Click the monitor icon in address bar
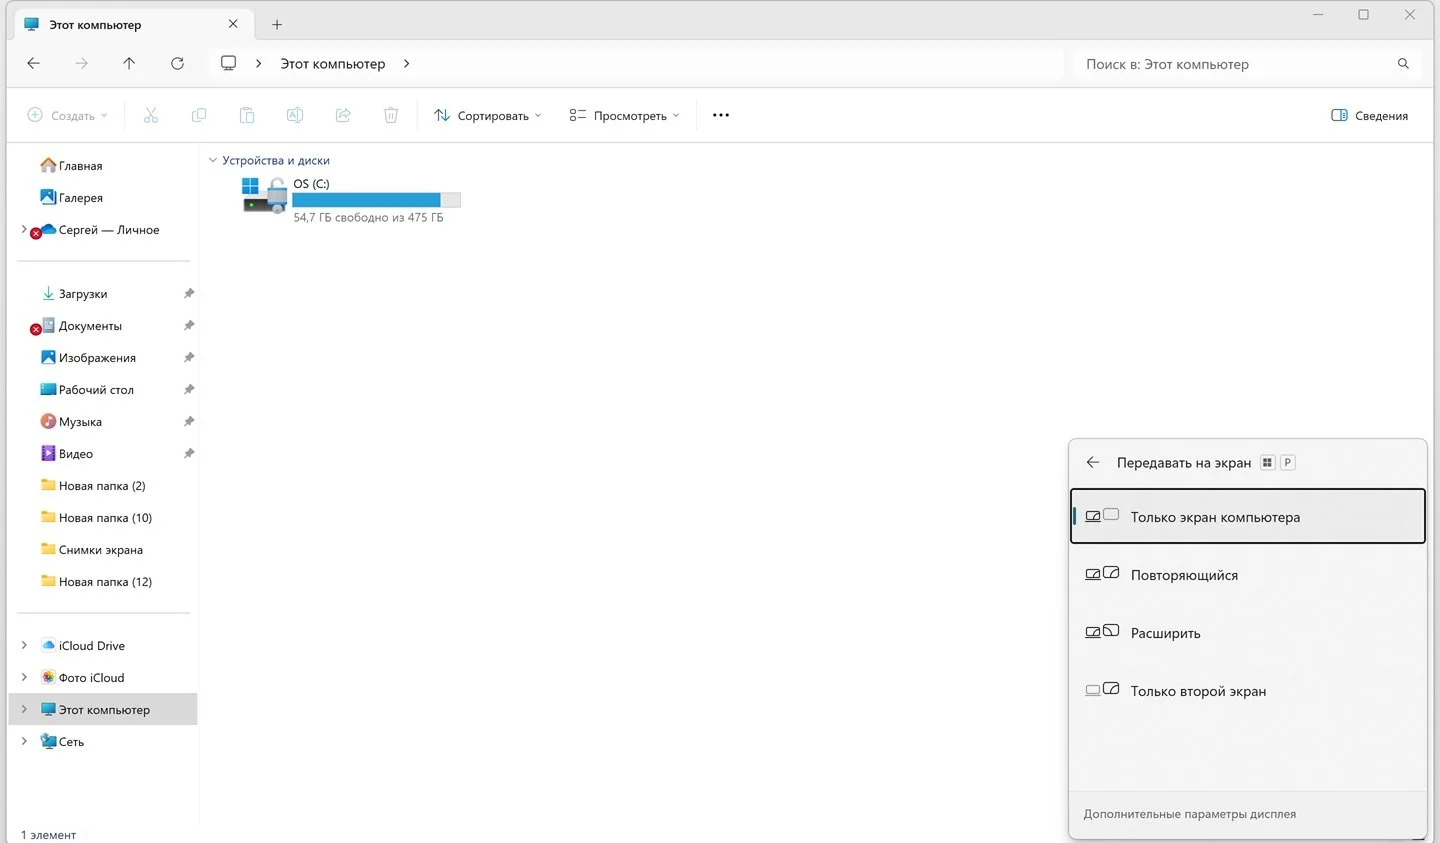Viewport: 1440px width, 843px height. (x=228, y=63)
